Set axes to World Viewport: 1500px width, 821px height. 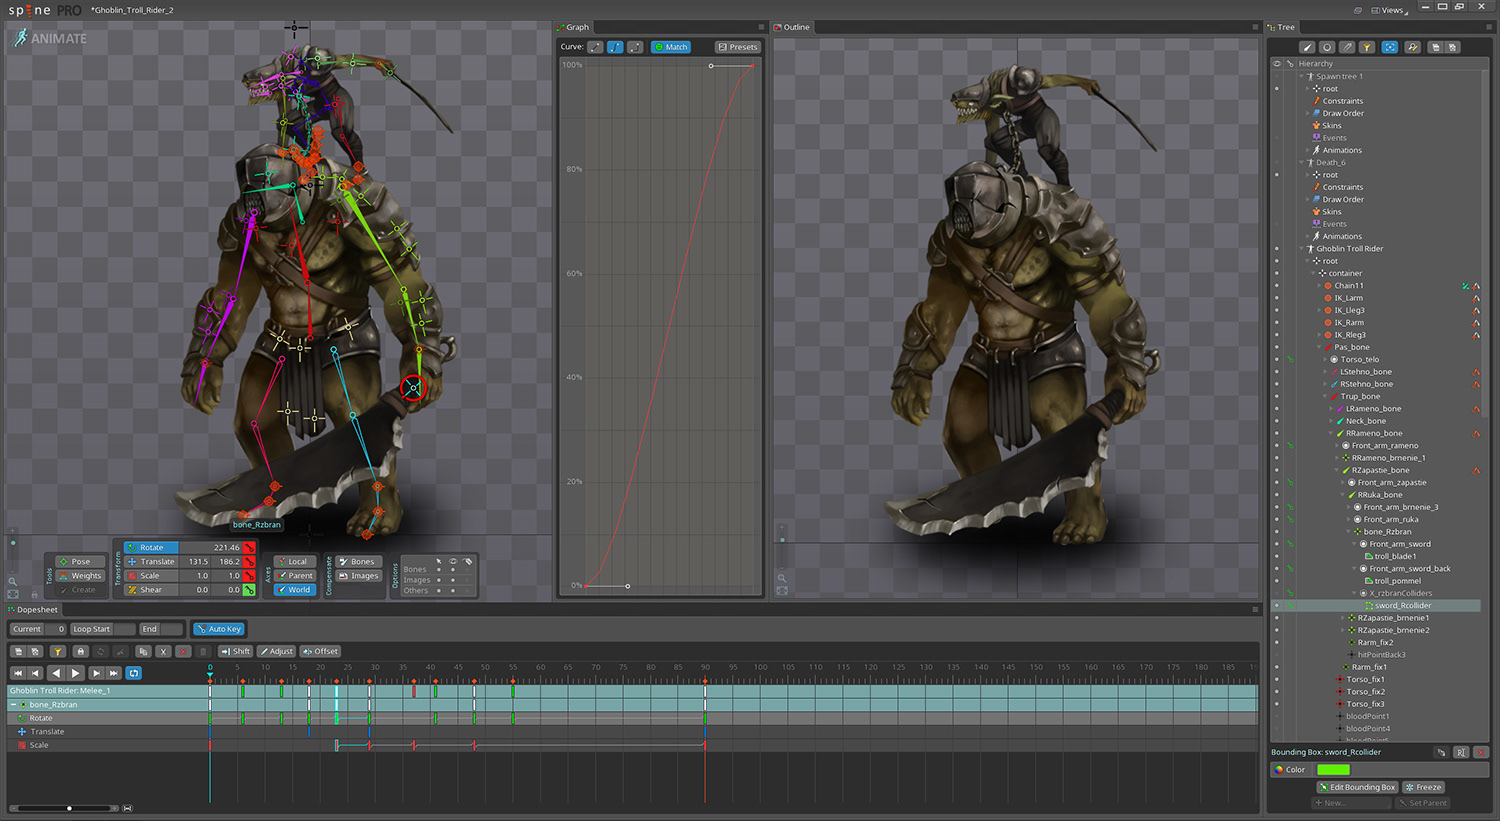click(295, 589)
